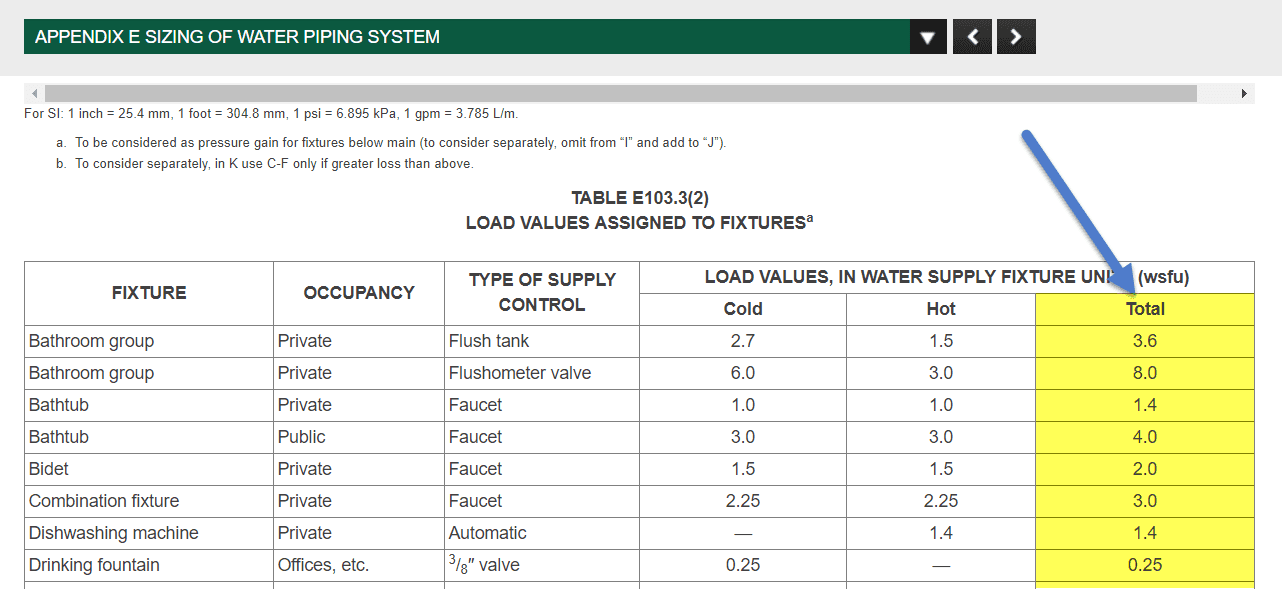The width and height of the screenshot is (1282, 589).
Task: Click the Table E103.3(2) title
Action: (x=640, y=198)
